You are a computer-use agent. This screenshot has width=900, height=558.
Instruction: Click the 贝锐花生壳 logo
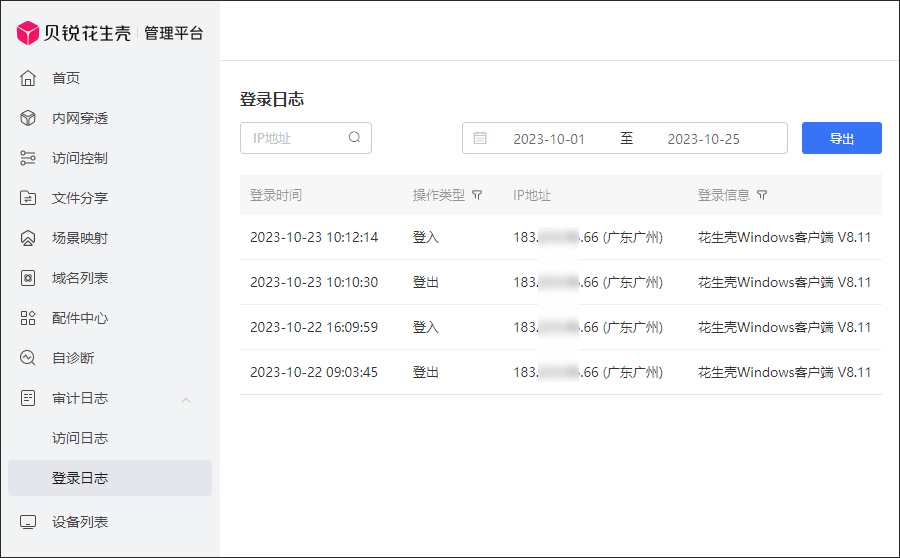click(x=74, y=33)
